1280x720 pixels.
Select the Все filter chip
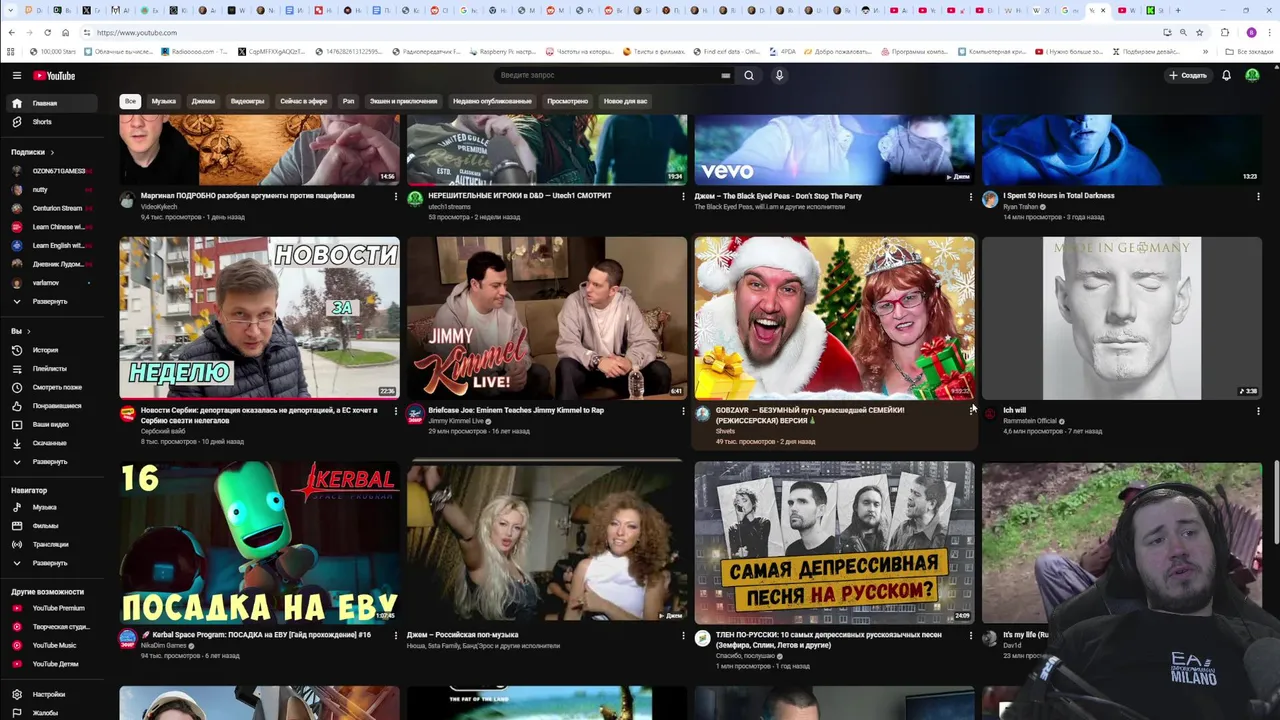coord(130,101)
